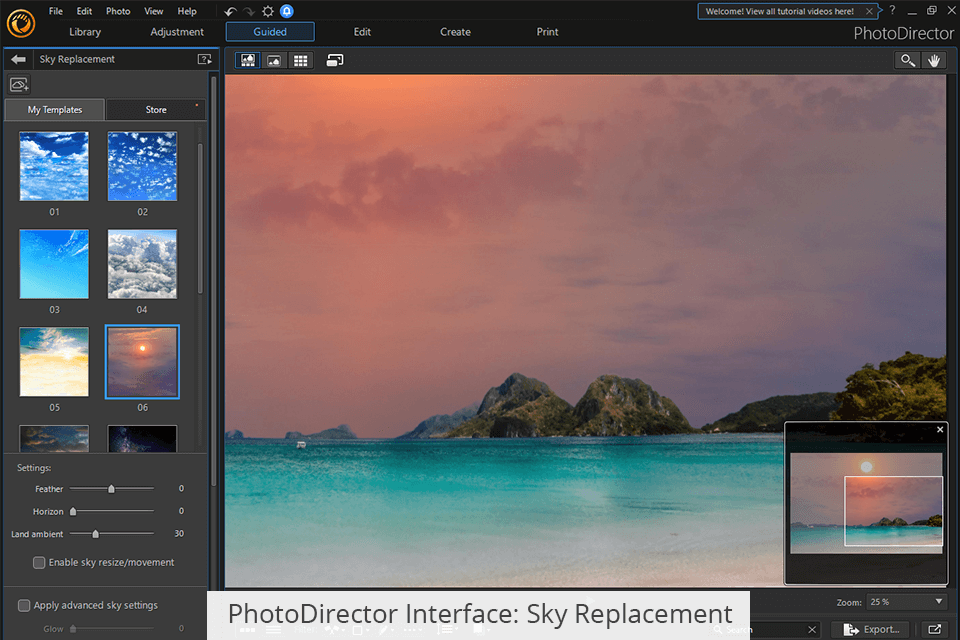Close the navigator preview window
The width and height of the screenshot is (960, 640).
point(940,429)
